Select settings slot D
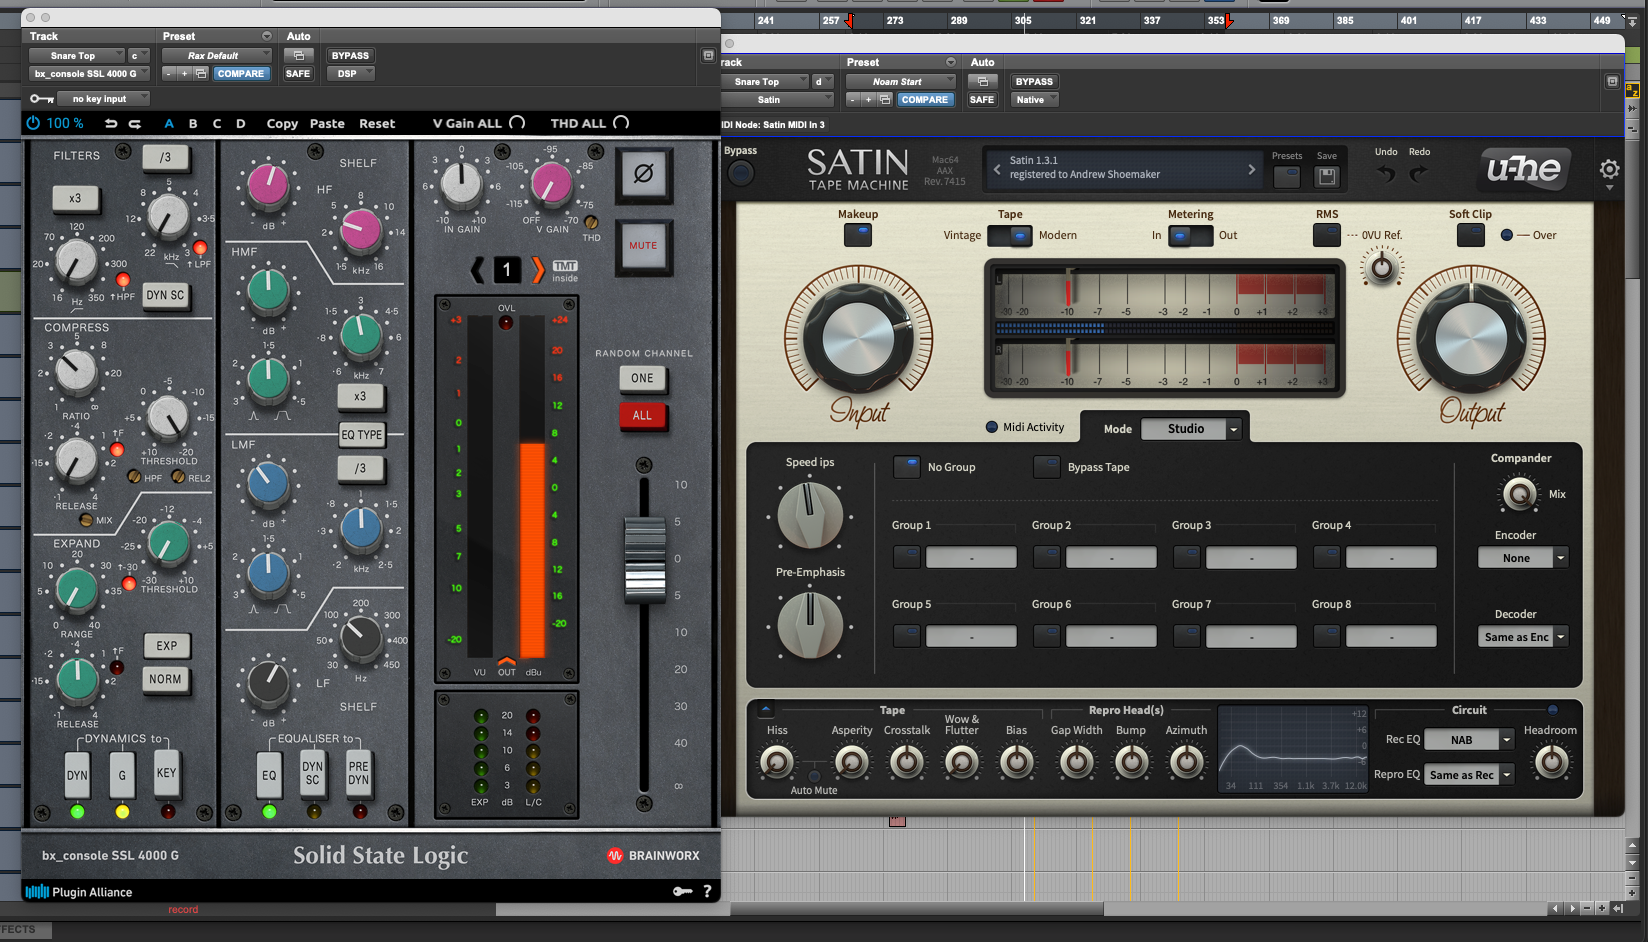 241,124
